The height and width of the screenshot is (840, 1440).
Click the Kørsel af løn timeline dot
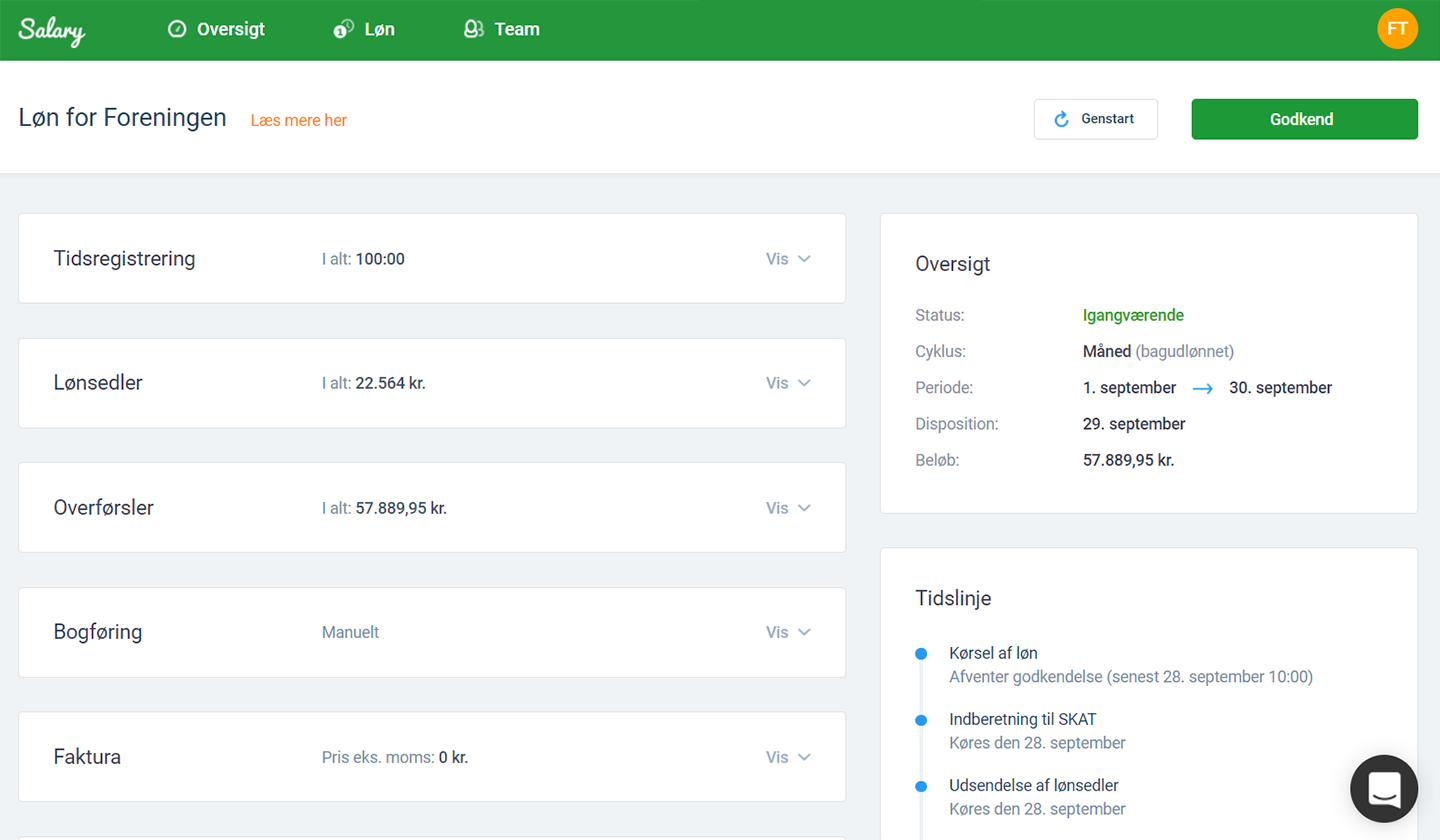(x=921, y=654)
